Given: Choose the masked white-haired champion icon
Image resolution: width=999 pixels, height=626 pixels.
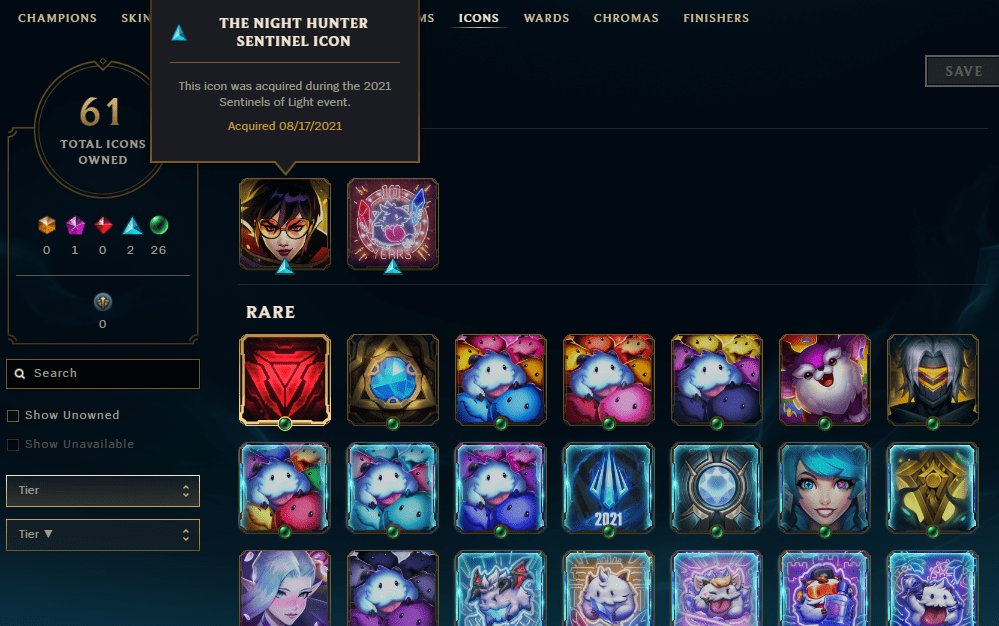Looking at the screenshot, I should point(933,380).
